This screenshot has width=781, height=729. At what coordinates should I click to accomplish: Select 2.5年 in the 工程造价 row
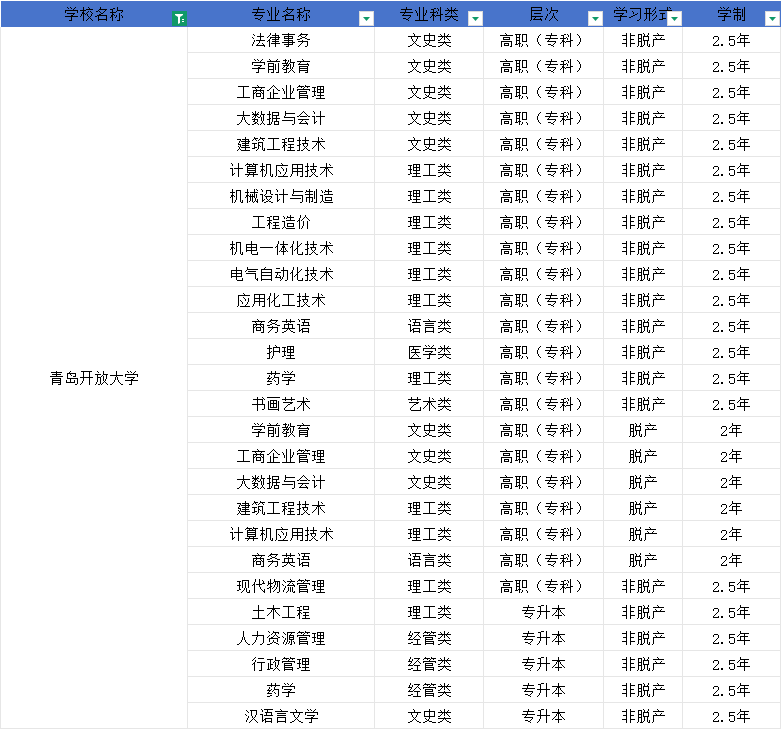[731, 222]
